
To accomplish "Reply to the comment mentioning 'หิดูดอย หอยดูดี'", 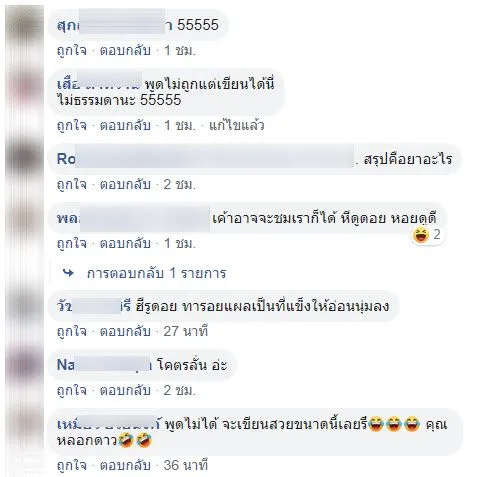I will tap(125, 243).
